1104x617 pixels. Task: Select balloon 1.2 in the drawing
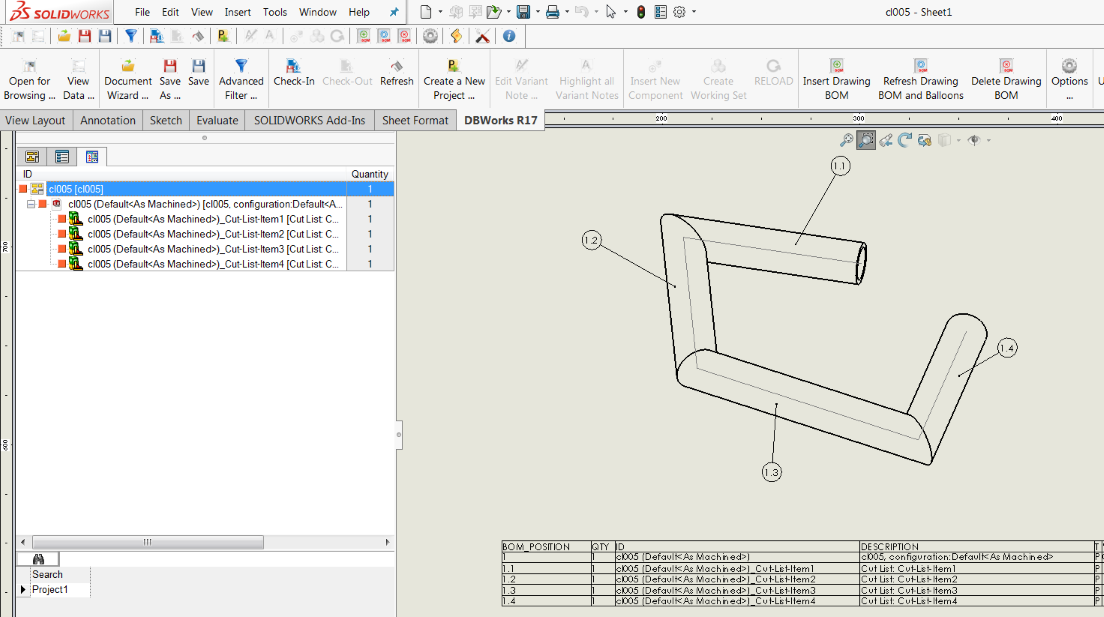coord(591,241)
